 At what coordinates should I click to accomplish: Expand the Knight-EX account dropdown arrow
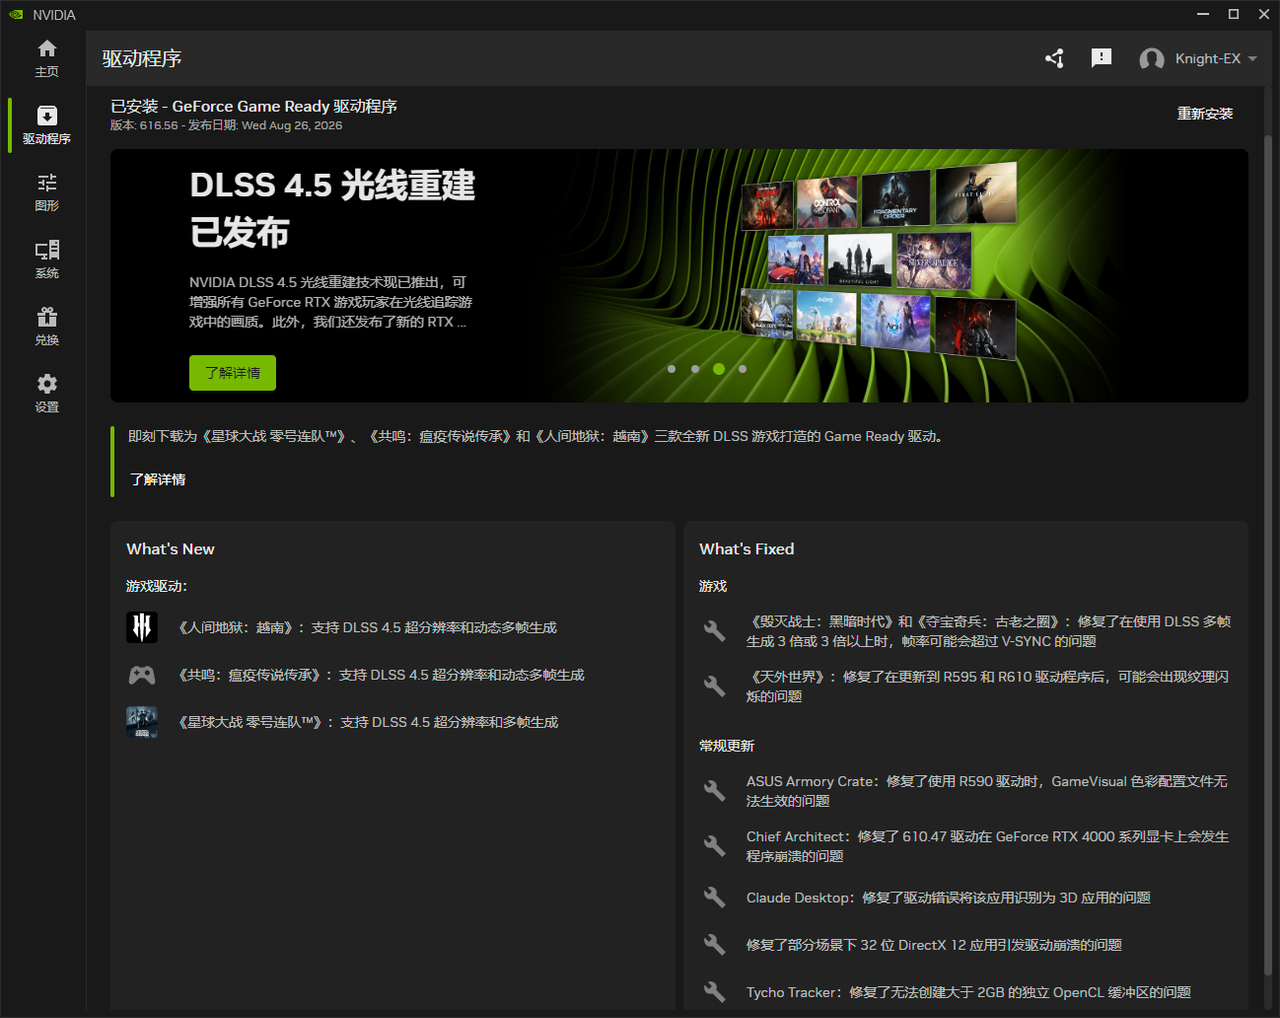[x=1252, y=59]
